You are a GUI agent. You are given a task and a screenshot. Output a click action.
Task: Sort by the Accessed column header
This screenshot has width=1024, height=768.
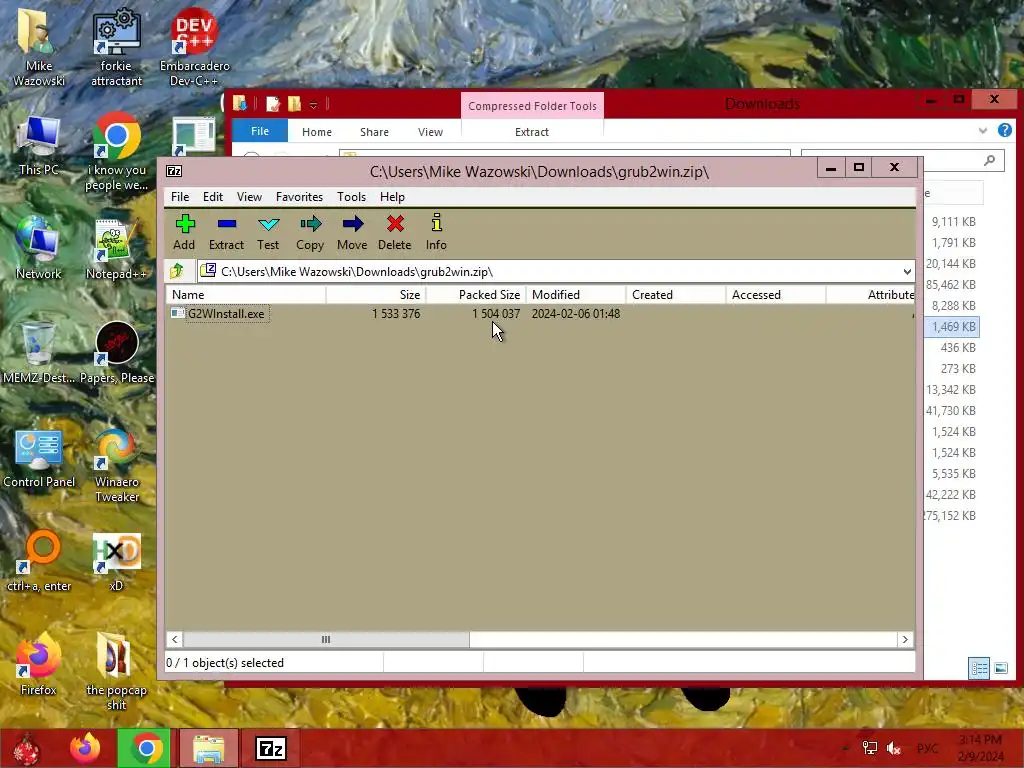click(x=776, y=295)
